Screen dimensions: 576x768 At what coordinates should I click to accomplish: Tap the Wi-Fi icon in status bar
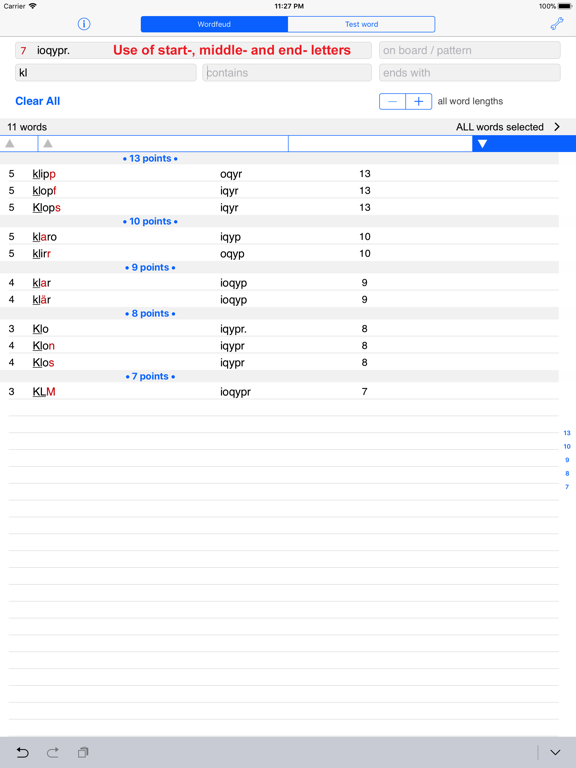click(x=32, y=6)
